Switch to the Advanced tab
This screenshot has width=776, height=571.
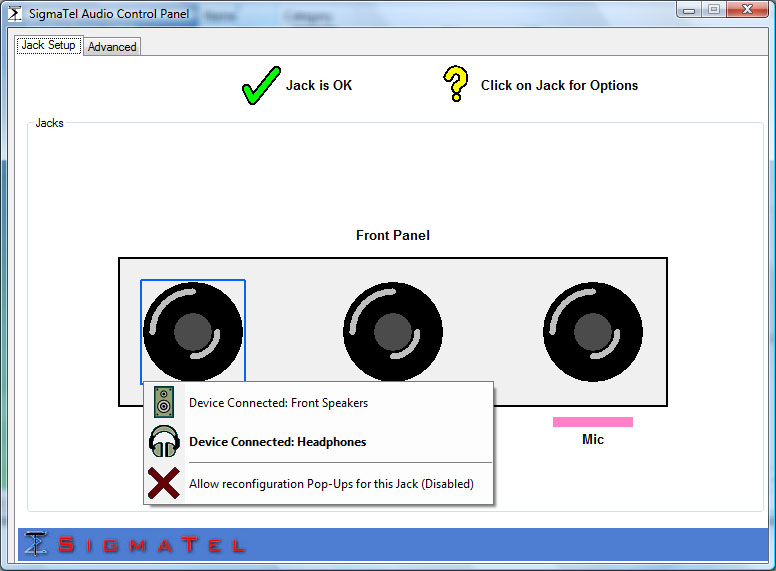[x=112, y=47]
